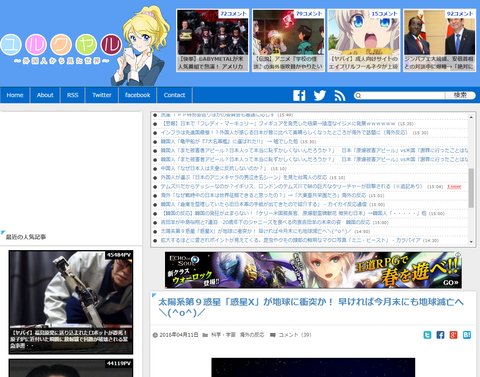Click the down arrow of news list scrollbar
The width and height of the screenshot is (480, 377).
[471, 242]
